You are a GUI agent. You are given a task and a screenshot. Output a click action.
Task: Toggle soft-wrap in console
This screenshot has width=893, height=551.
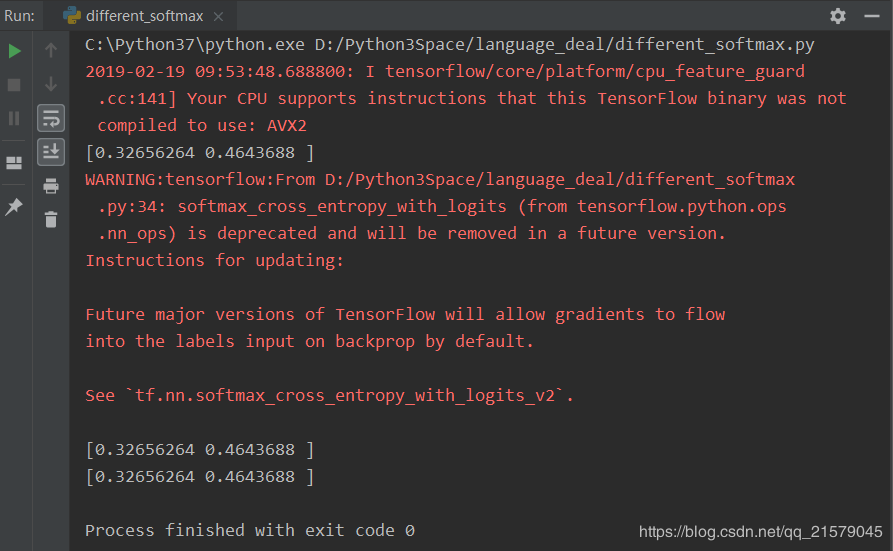[51, 119]
